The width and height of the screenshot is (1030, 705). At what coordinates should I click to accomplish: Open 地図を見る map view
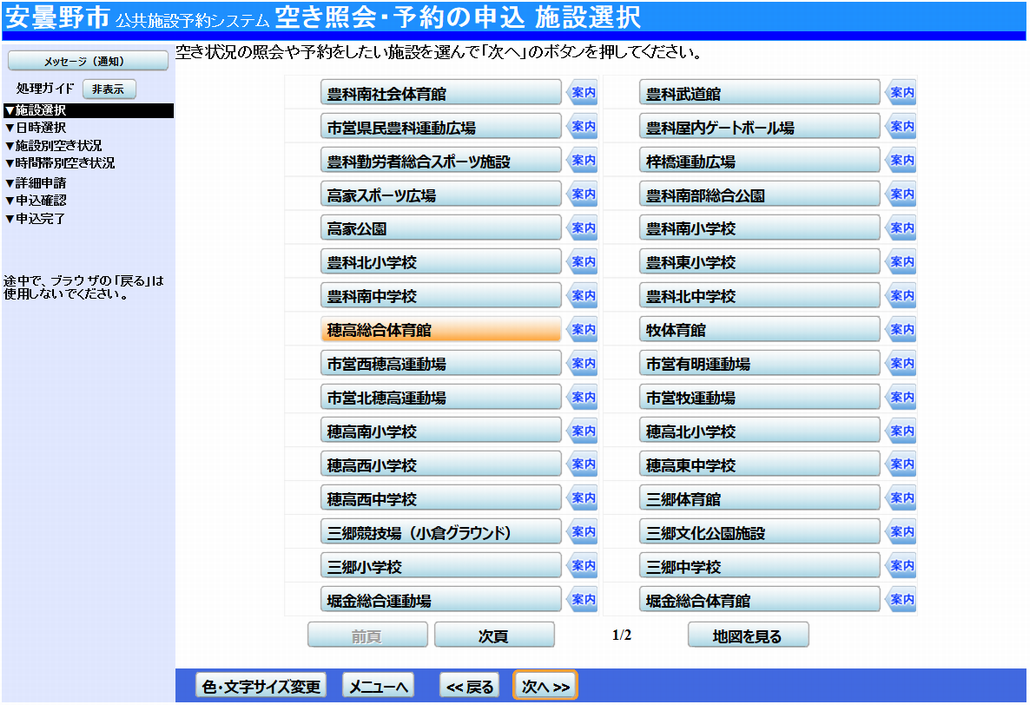[747, 635]
